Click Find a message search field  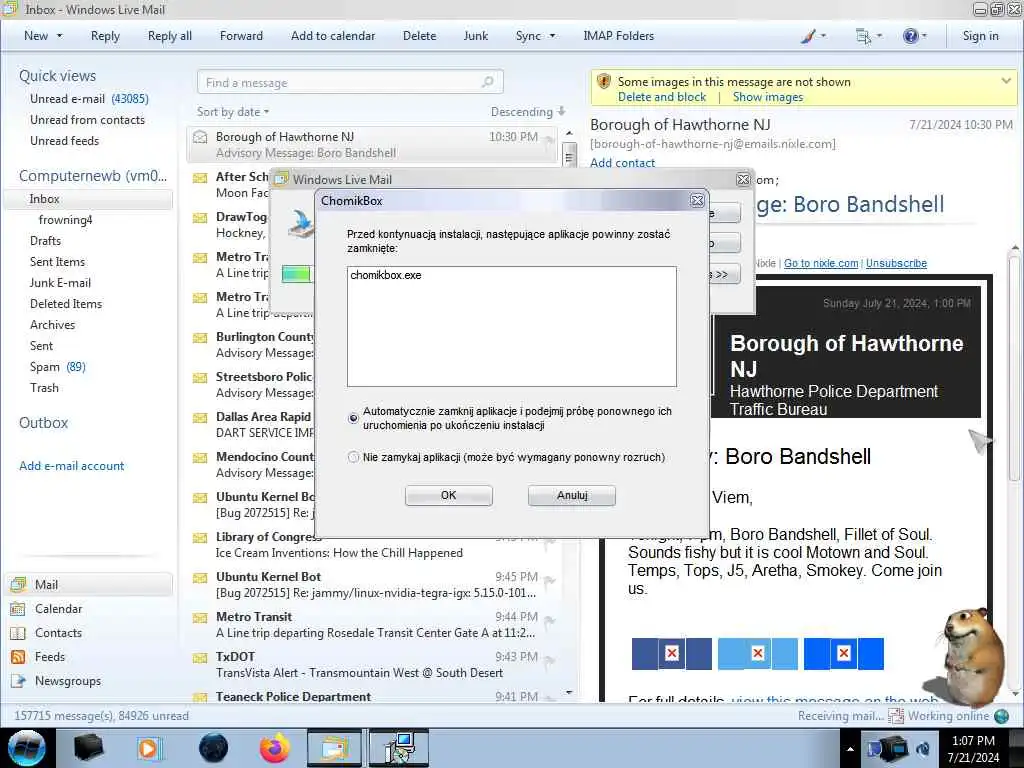pos(350,83)
